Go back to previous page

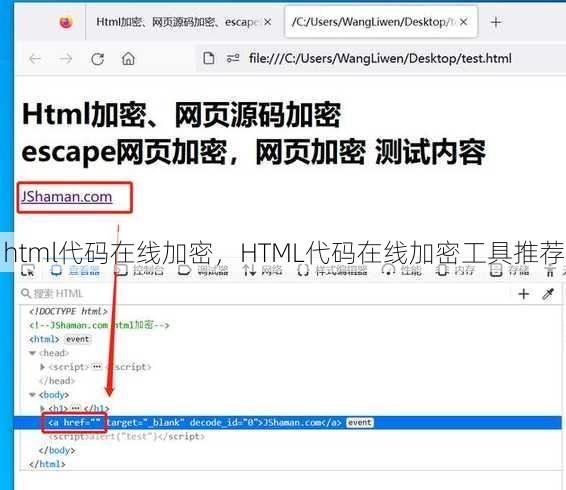coord(35,58)
